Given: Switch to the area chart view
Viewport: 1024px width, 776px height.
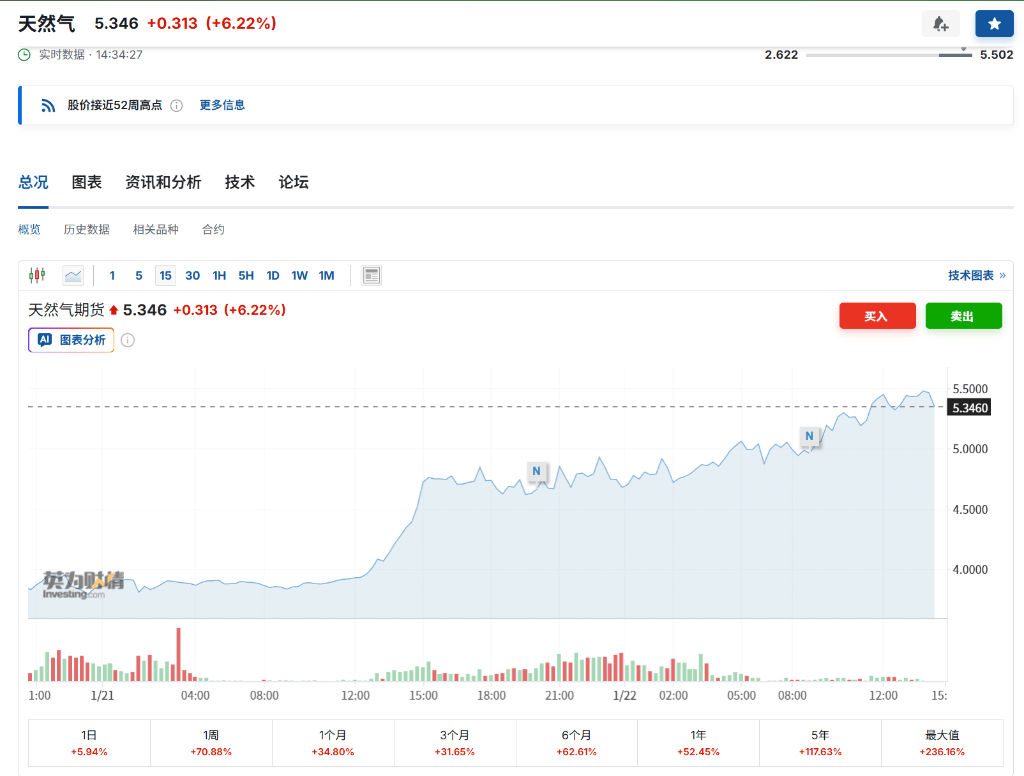Looking at the screenshot, I should click(71, 275).
